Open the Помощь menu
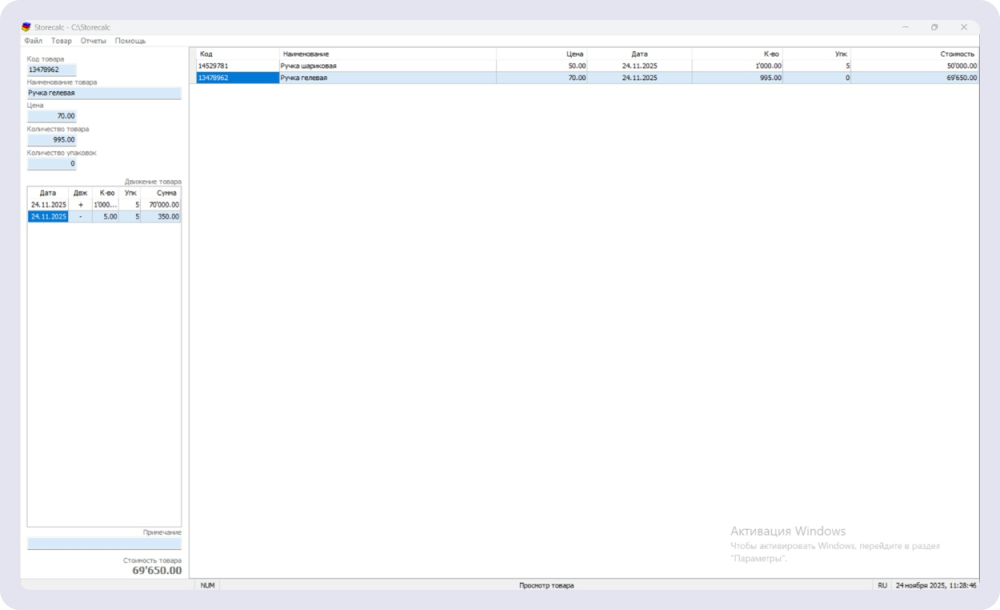 130,41
